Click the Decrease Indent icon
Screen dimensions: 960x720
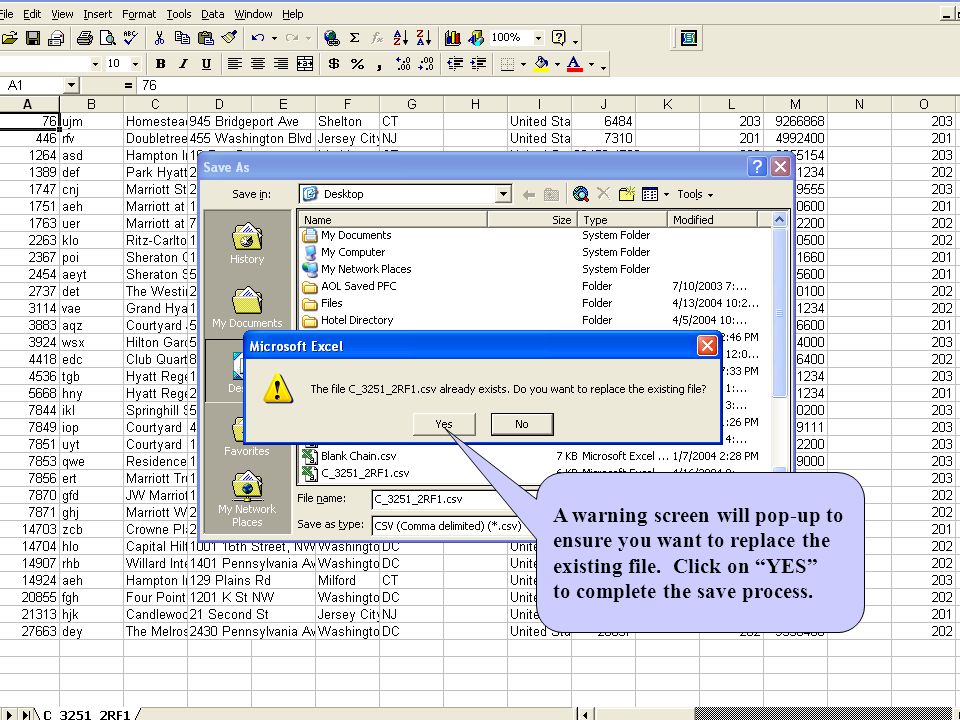455,64
